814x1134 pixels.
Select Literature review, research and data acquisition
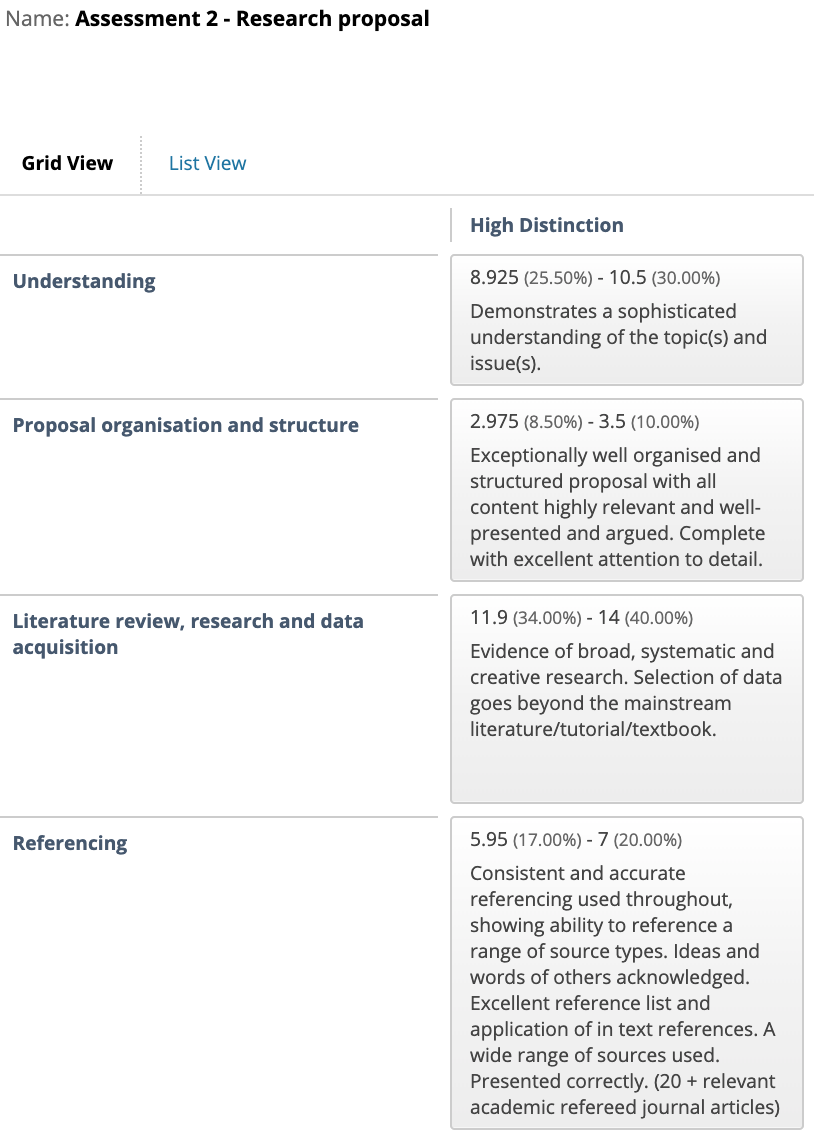coord(188,634)
